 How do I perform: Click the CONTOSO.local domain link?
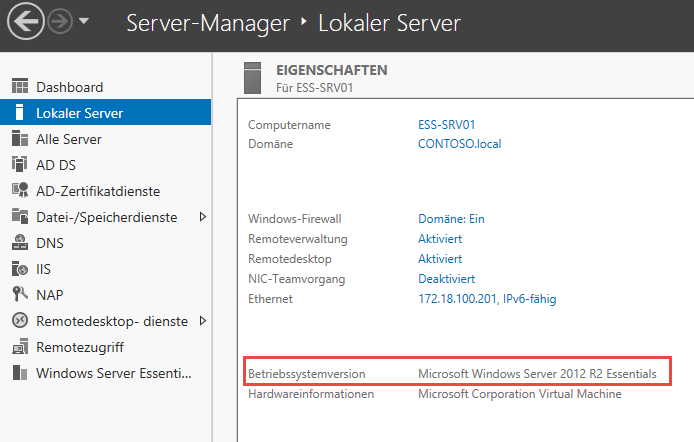click(459, 144)
